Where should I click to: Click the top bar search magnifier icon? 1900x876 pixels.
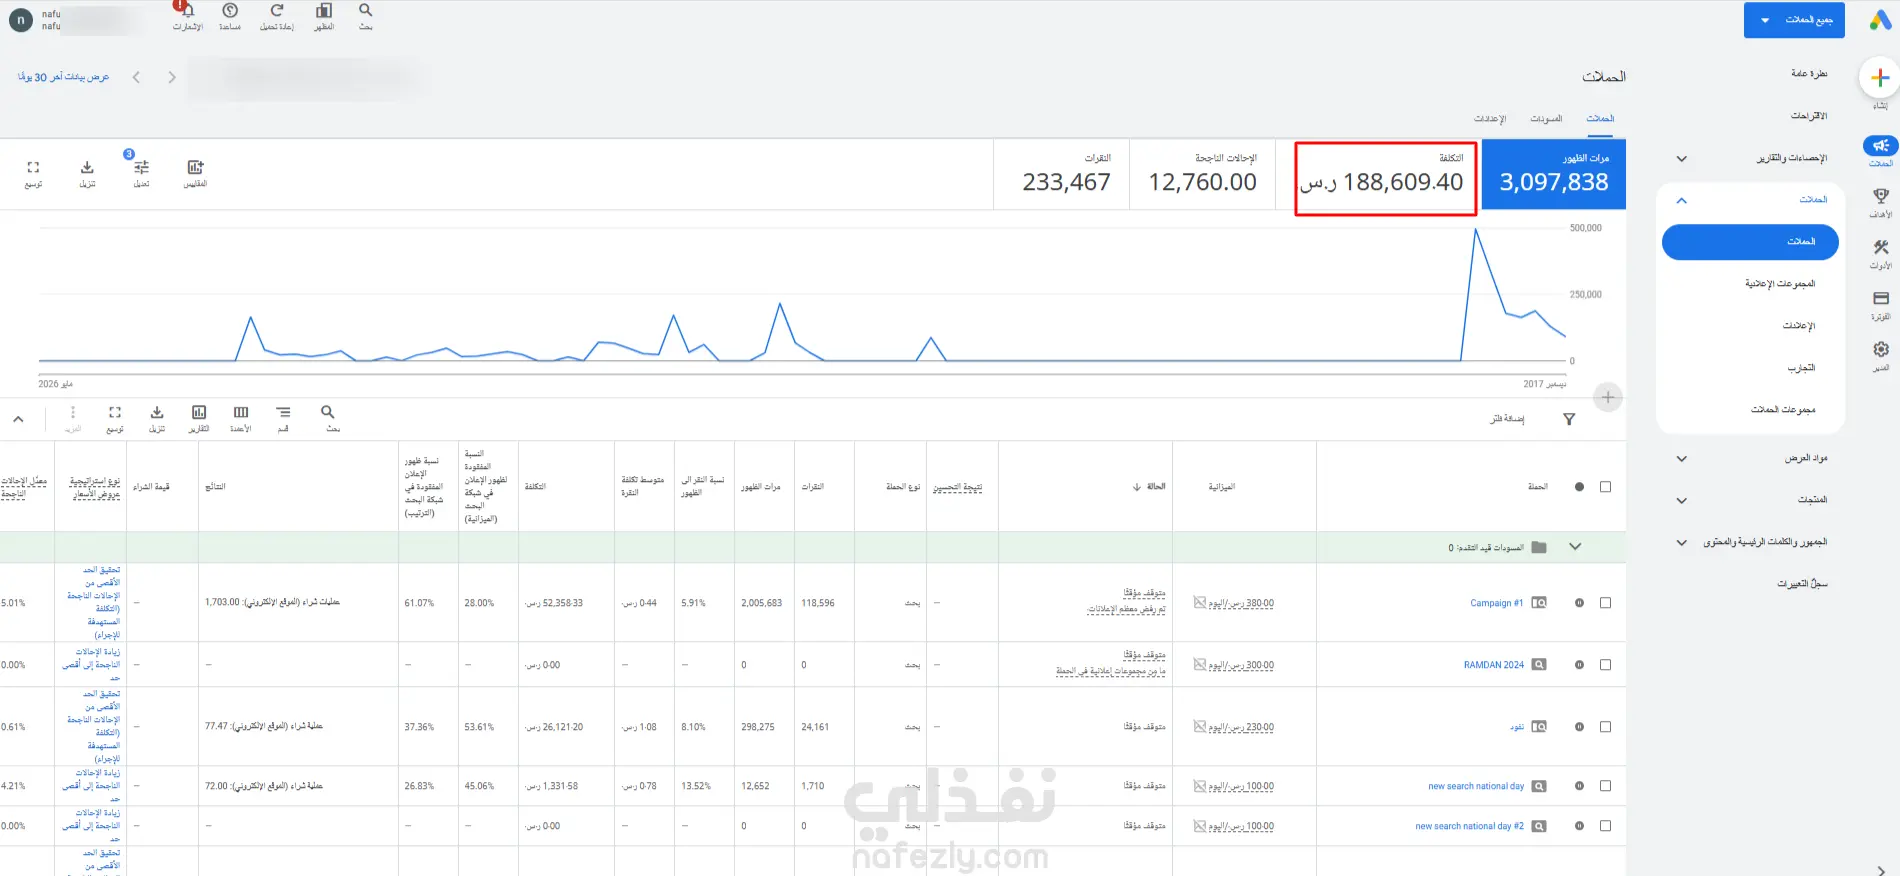coord(366,10)
